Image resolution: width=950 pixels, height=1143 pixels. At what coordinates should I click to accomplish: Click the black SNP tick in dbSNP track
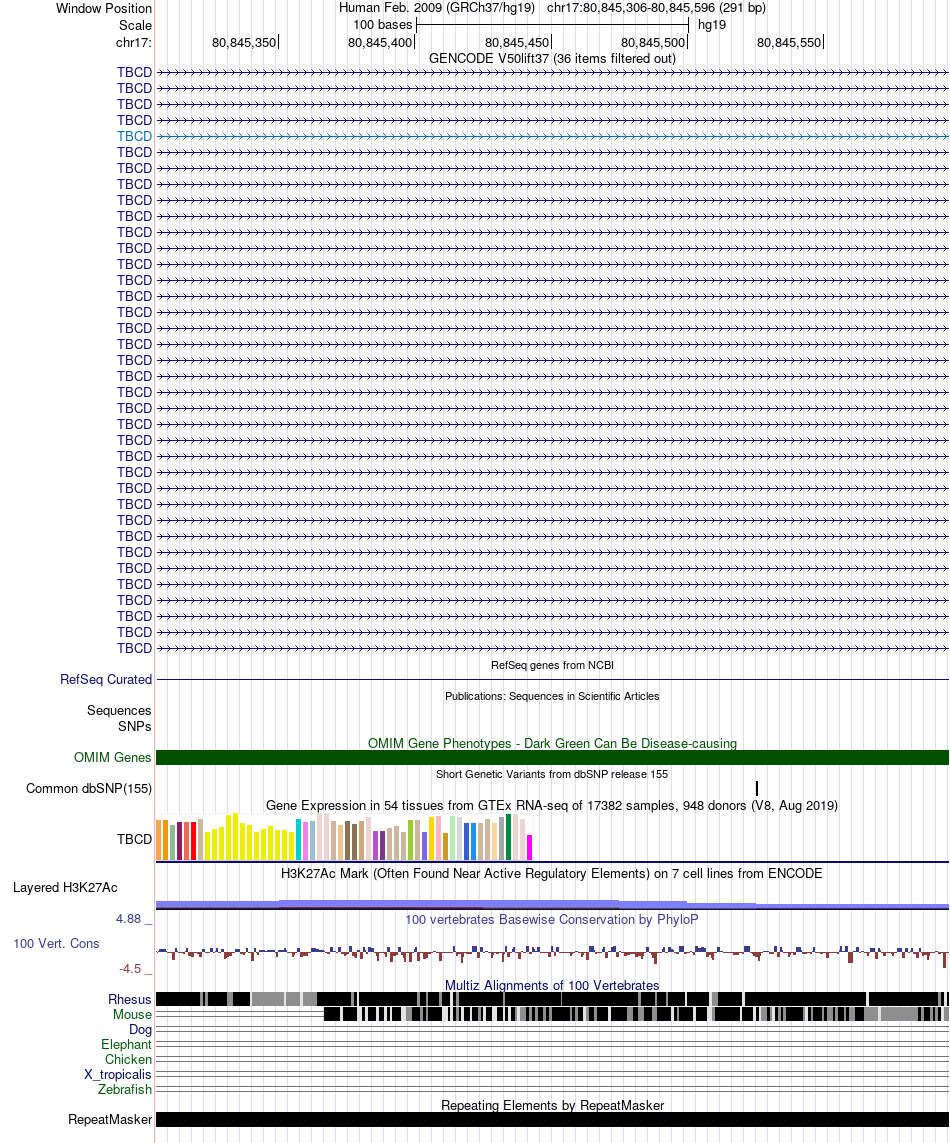tap(757, 789)
